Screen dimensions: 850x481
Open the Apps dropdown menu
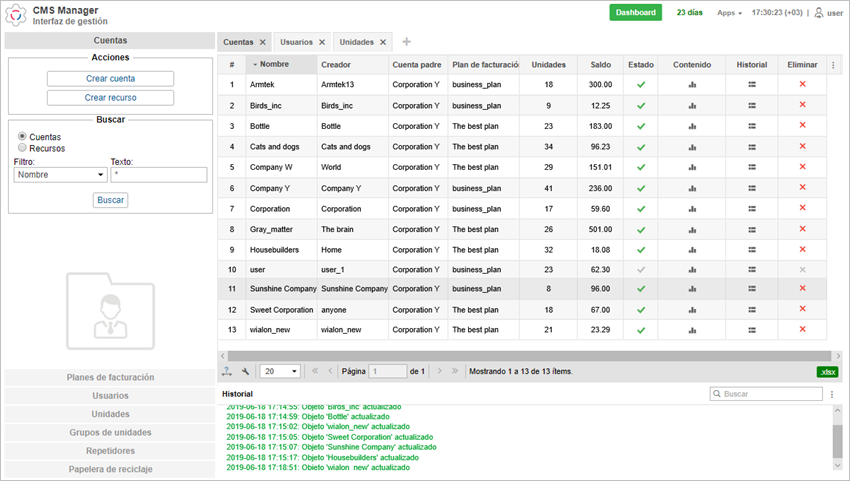point(729,13)
